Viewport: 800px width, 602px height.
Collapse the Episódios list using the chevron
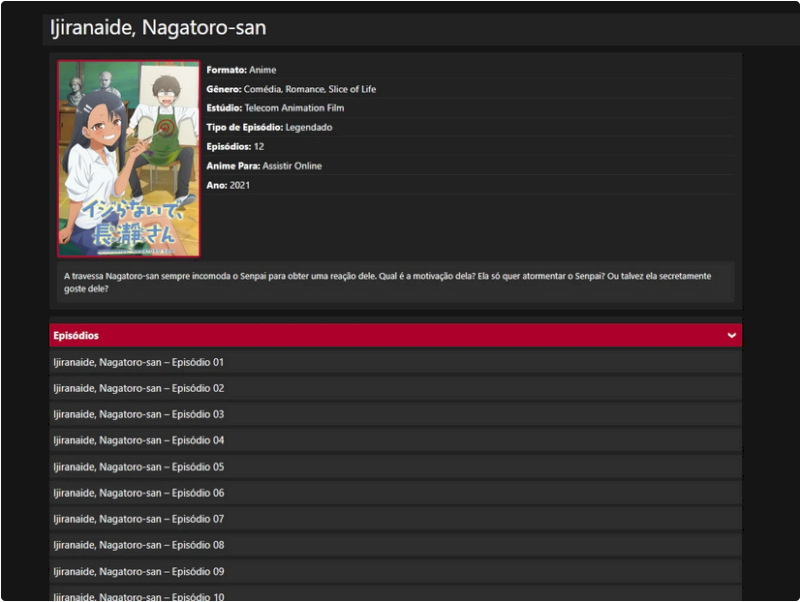731,336
